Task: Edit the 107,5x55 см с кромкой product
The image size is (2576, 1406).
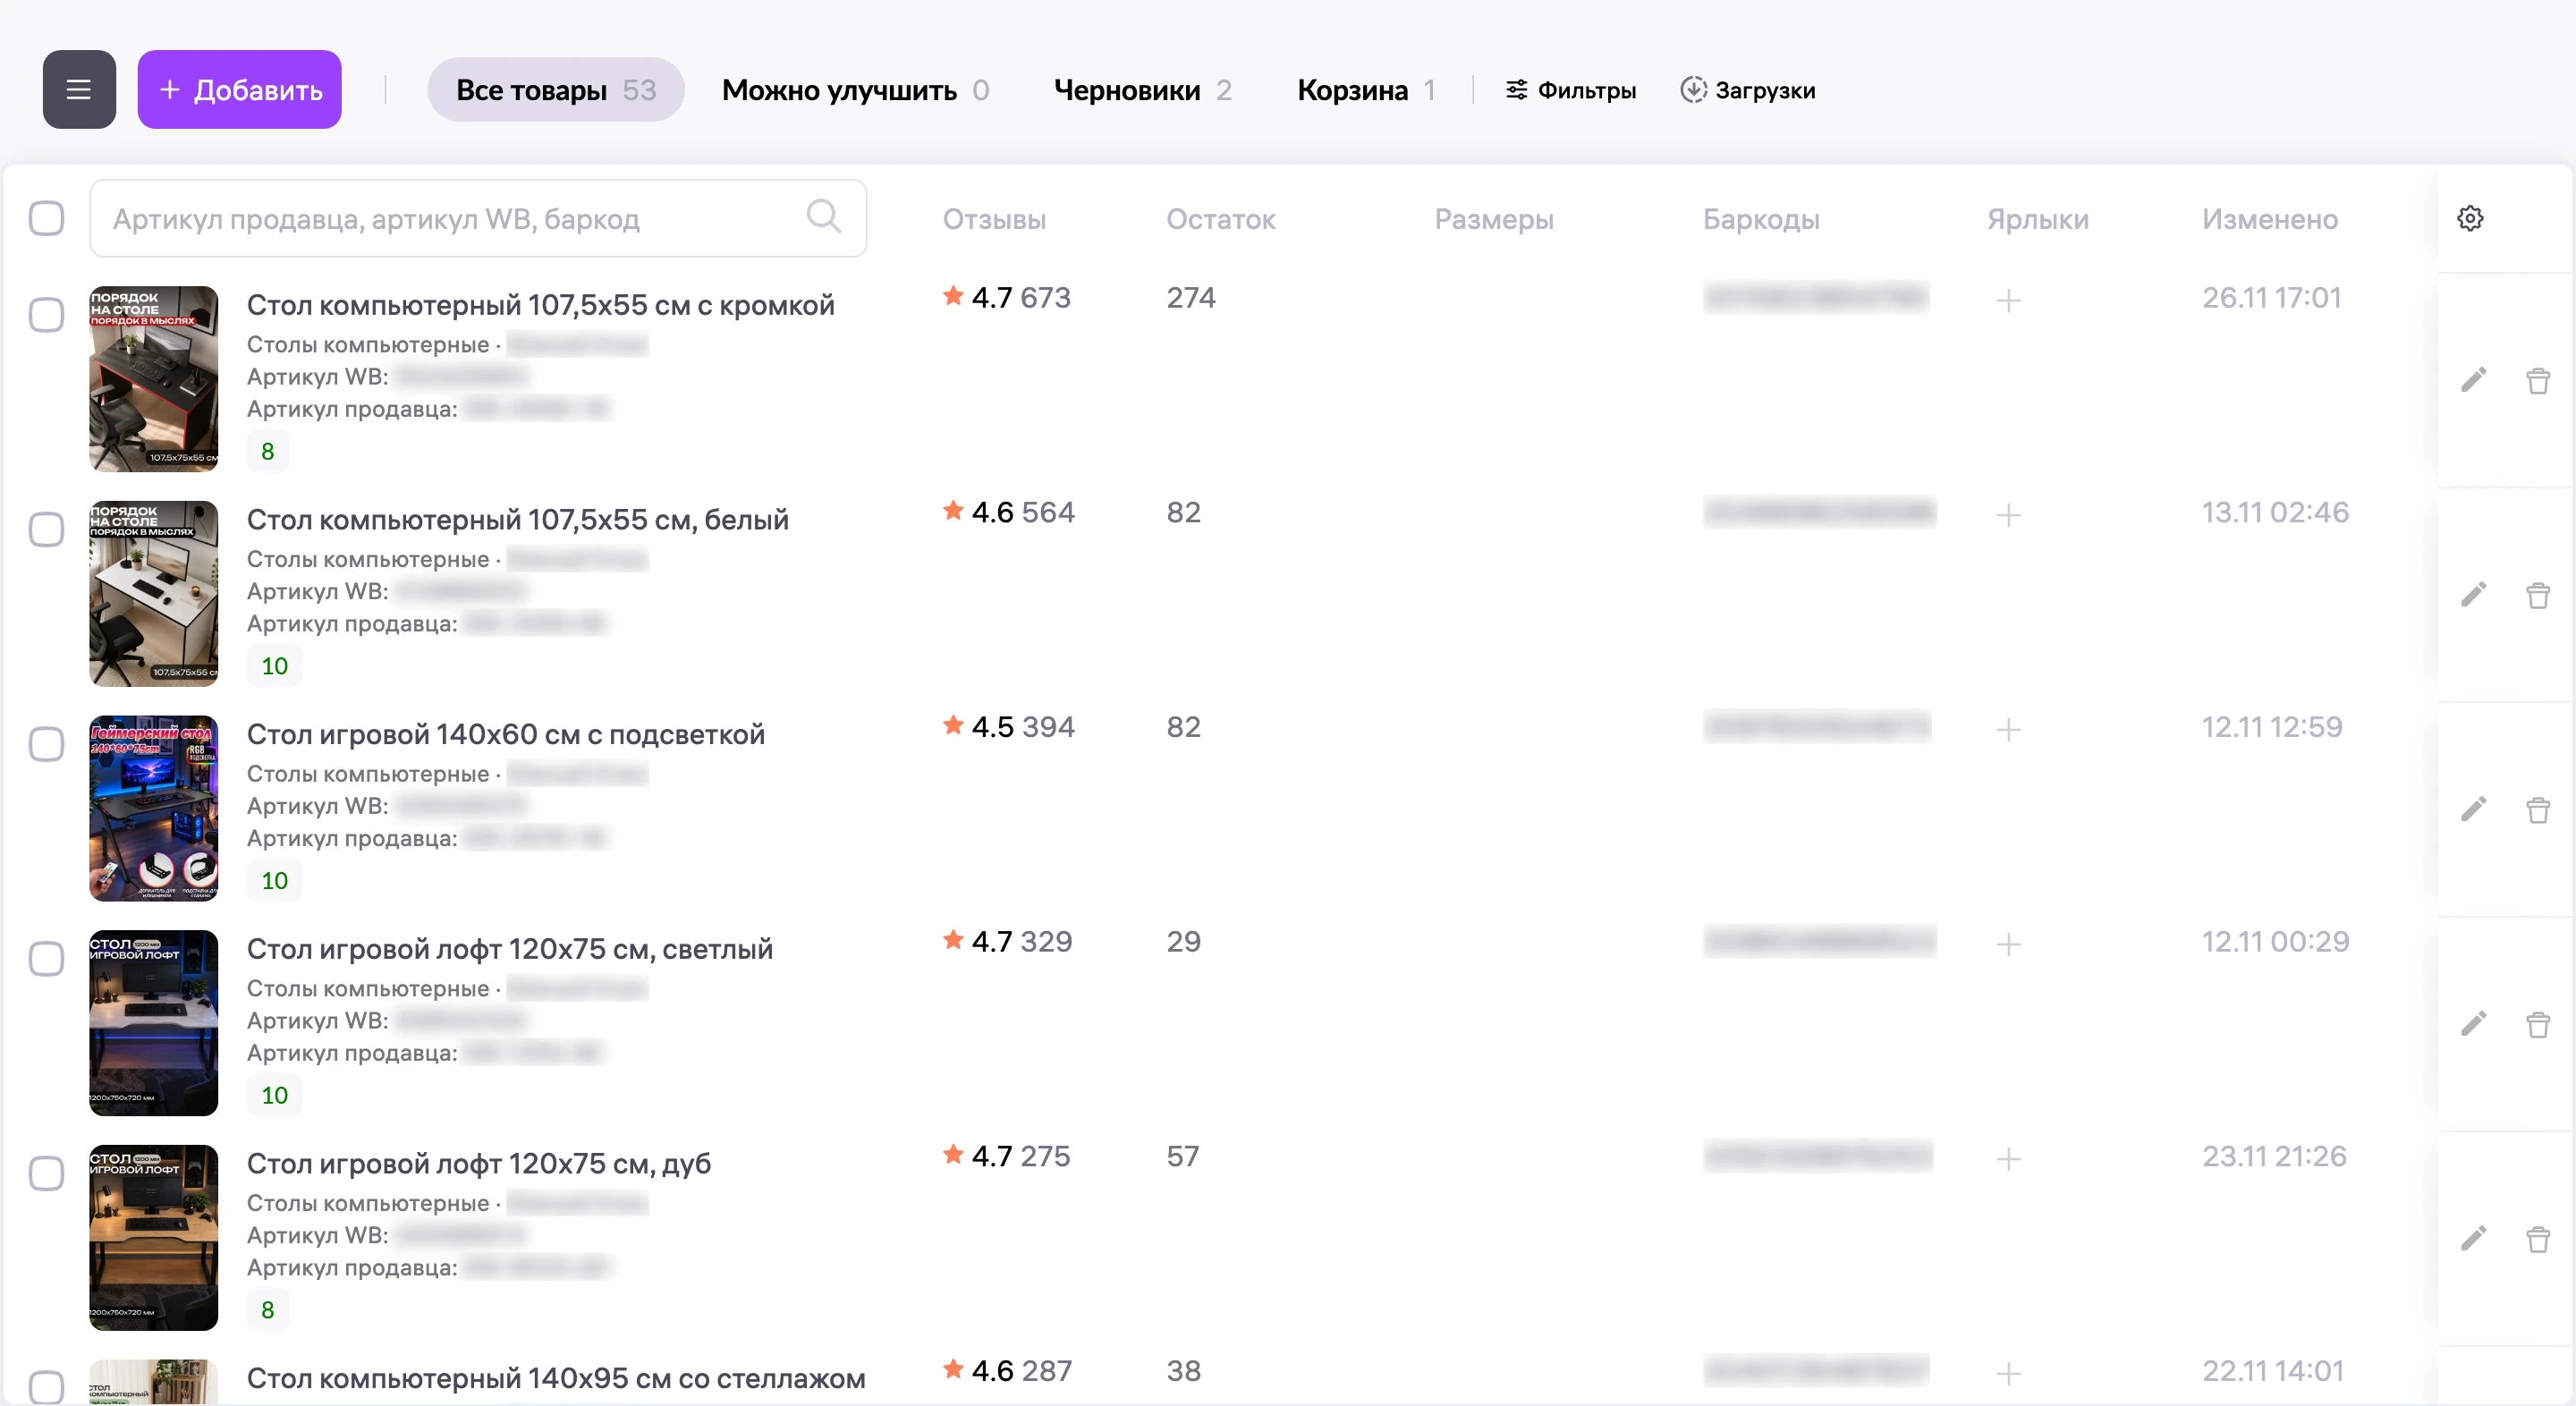Action: [x=2473, y=380]
